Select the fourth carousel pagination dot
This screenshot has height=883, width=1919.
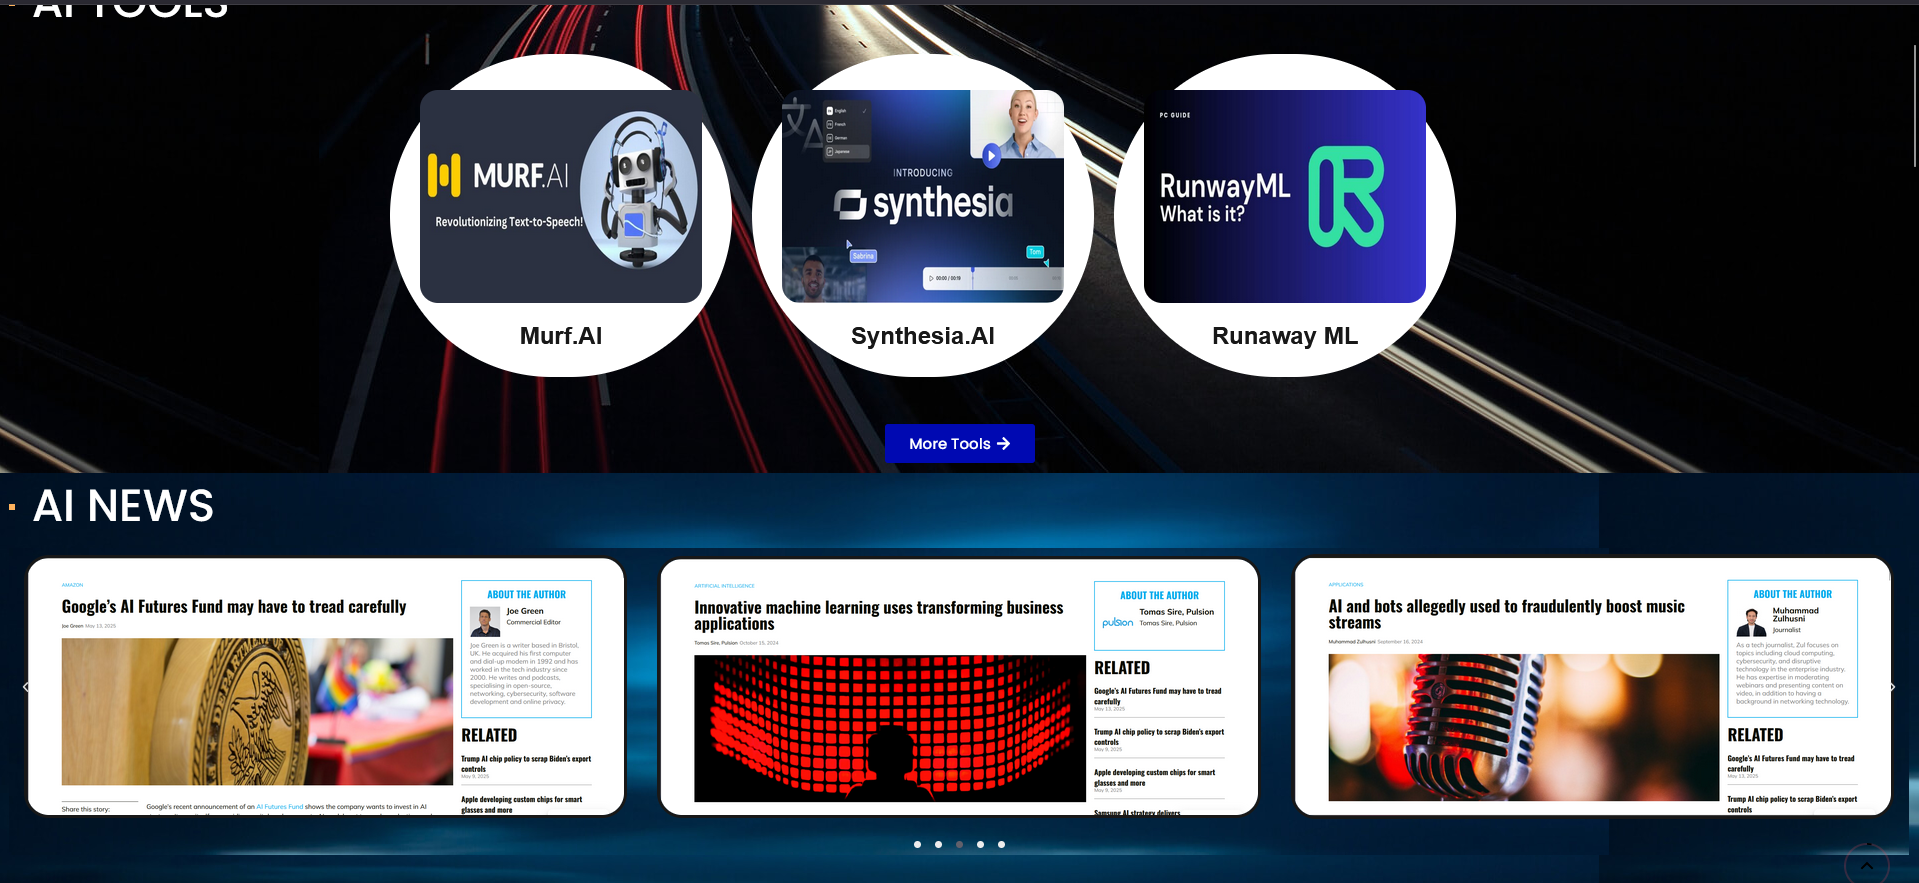[980, 845]
